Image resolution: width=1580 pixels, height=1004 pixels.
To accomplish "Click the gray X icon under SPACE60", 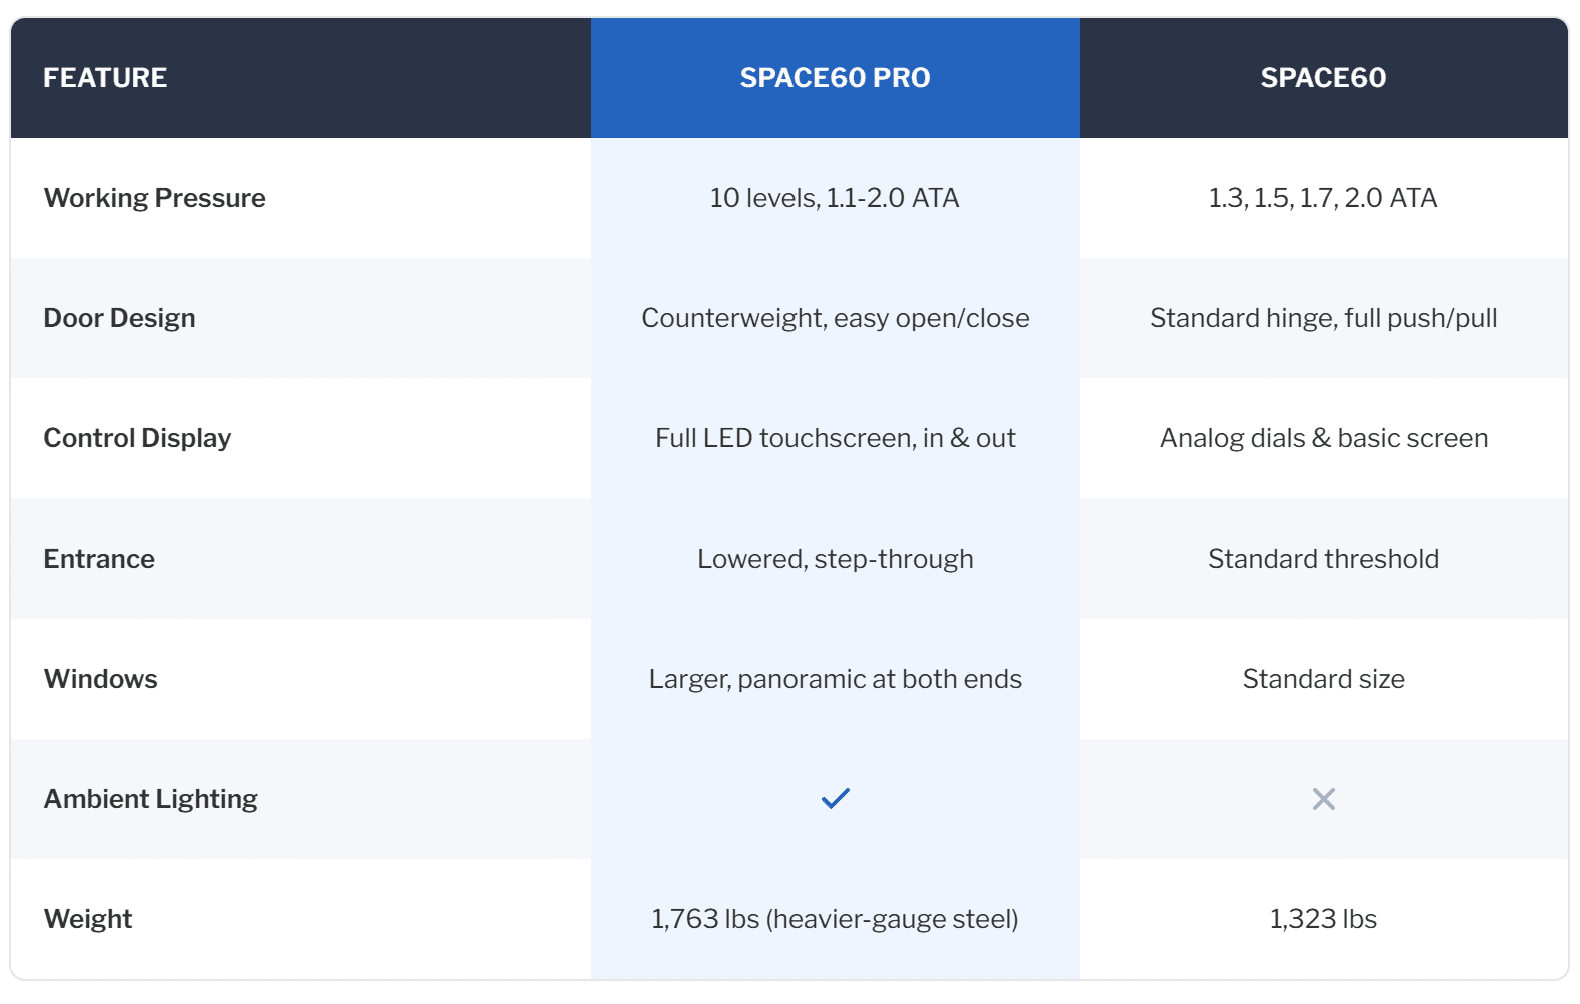I will [1323, 798].
